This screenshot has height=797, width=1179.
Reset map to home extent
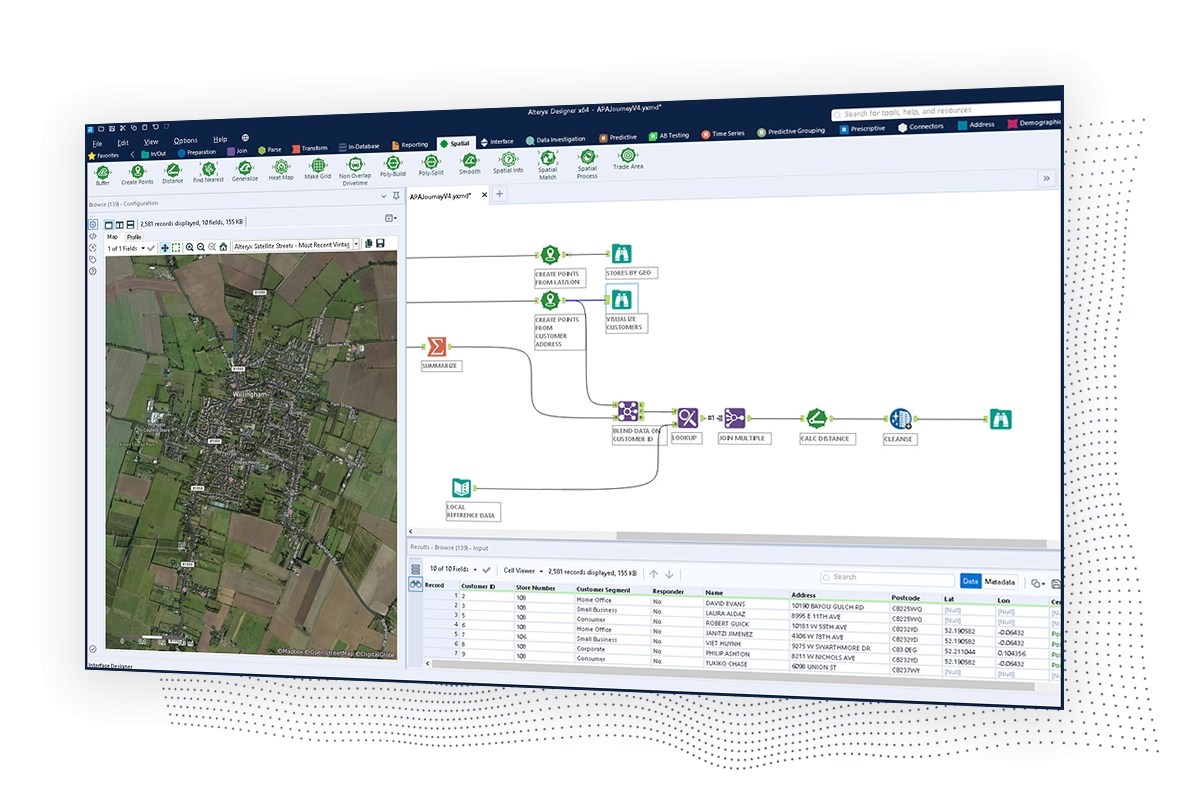coord(223,247)
